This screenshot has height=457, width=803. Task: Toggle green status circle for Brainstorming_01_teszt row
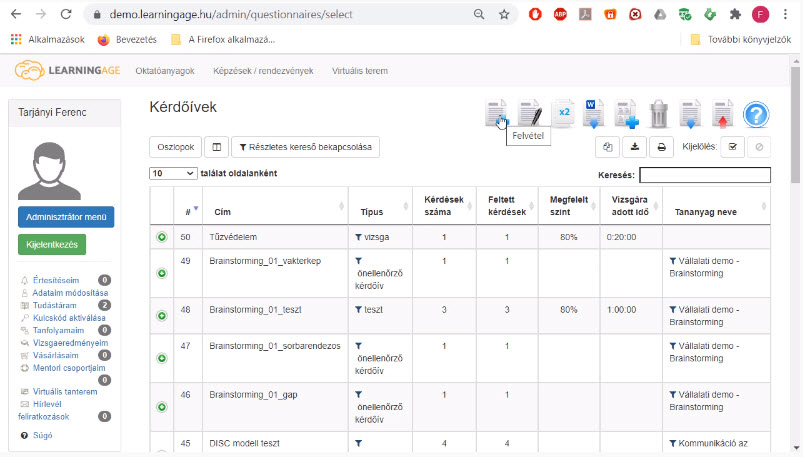click(162, 316)
